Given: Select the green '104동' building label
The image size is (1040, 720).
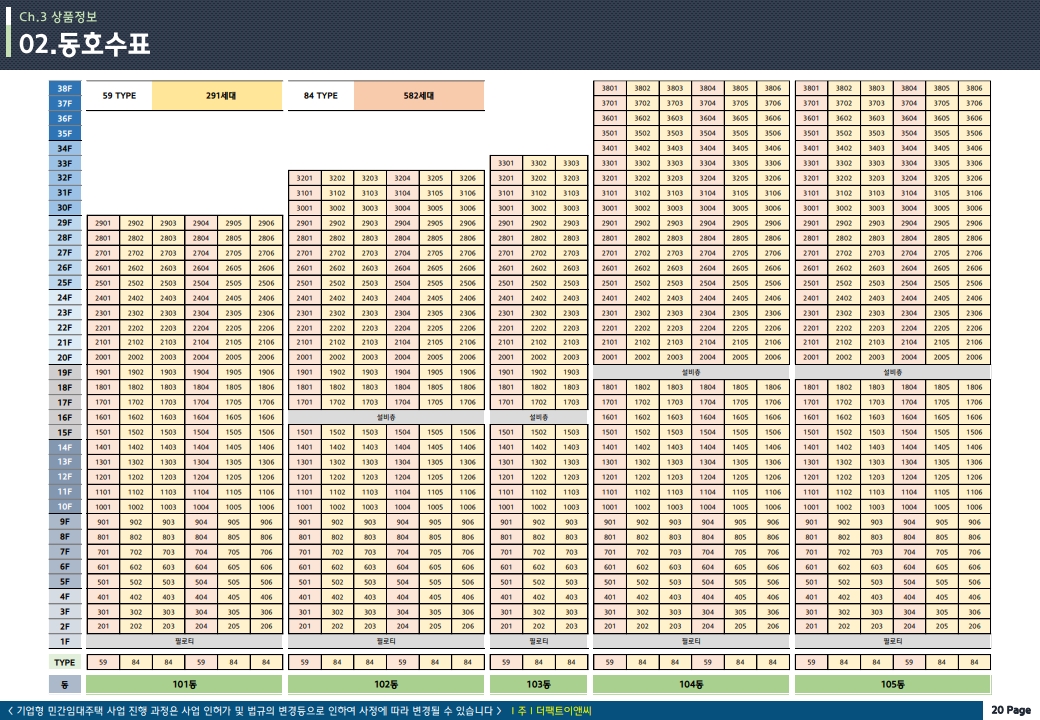Looking at the screenshot, I should click(x=691, y=684).
